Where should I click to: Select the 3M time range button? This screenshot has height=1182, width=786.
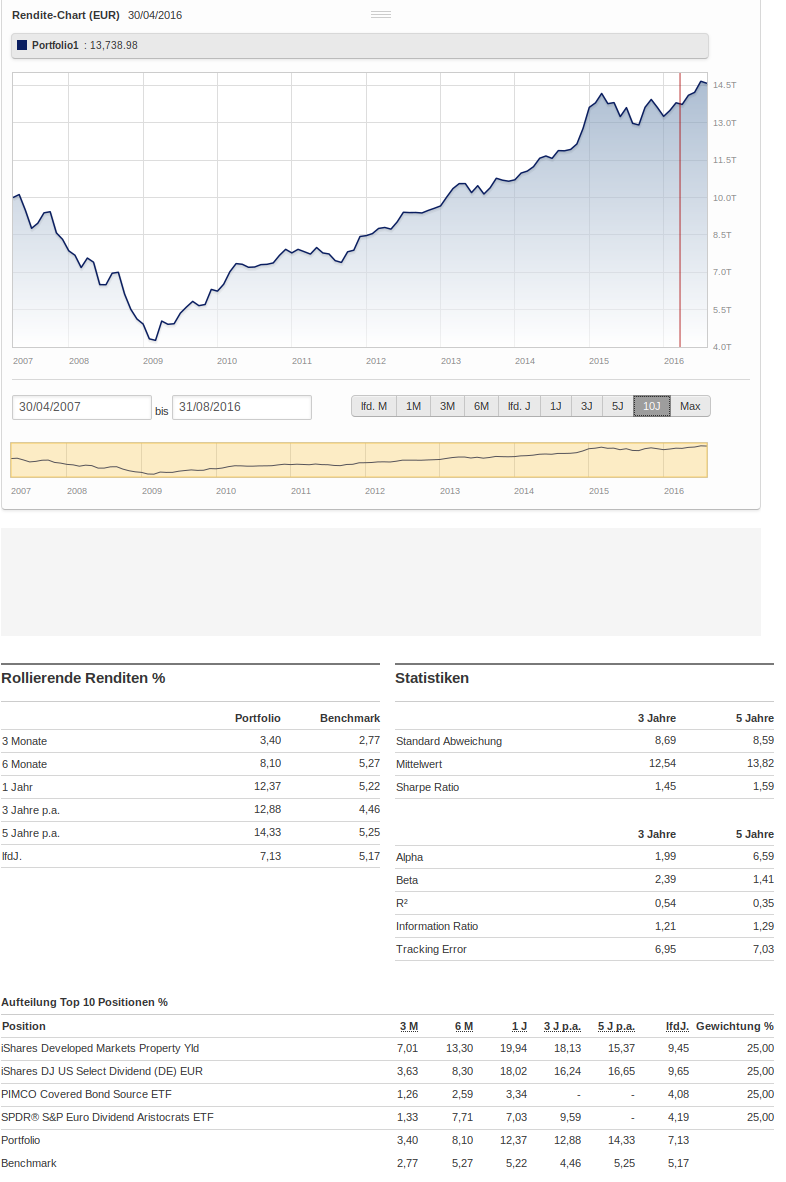pos(447,406)
